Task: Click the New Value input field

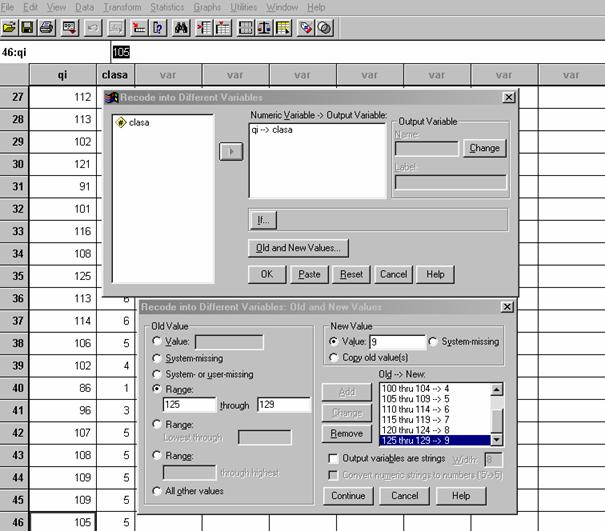Action: pos(396,341)
